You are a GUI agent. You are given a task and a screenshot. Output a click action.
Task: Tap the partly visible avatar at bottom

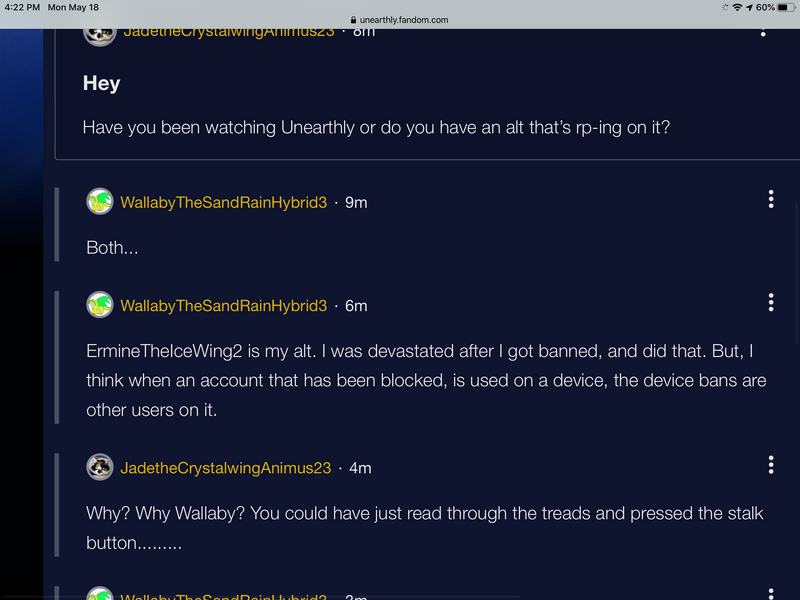[x=100, y=594]
